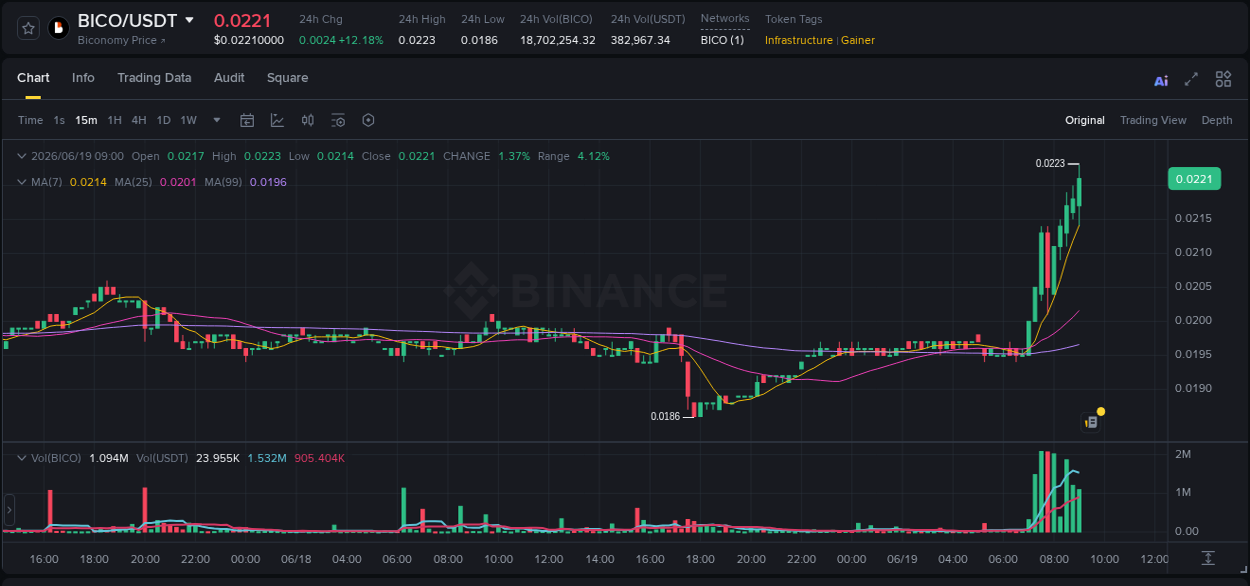
Task: Click the Vol(BICO) 1.094M value
Action: click(x=108, y=458)
